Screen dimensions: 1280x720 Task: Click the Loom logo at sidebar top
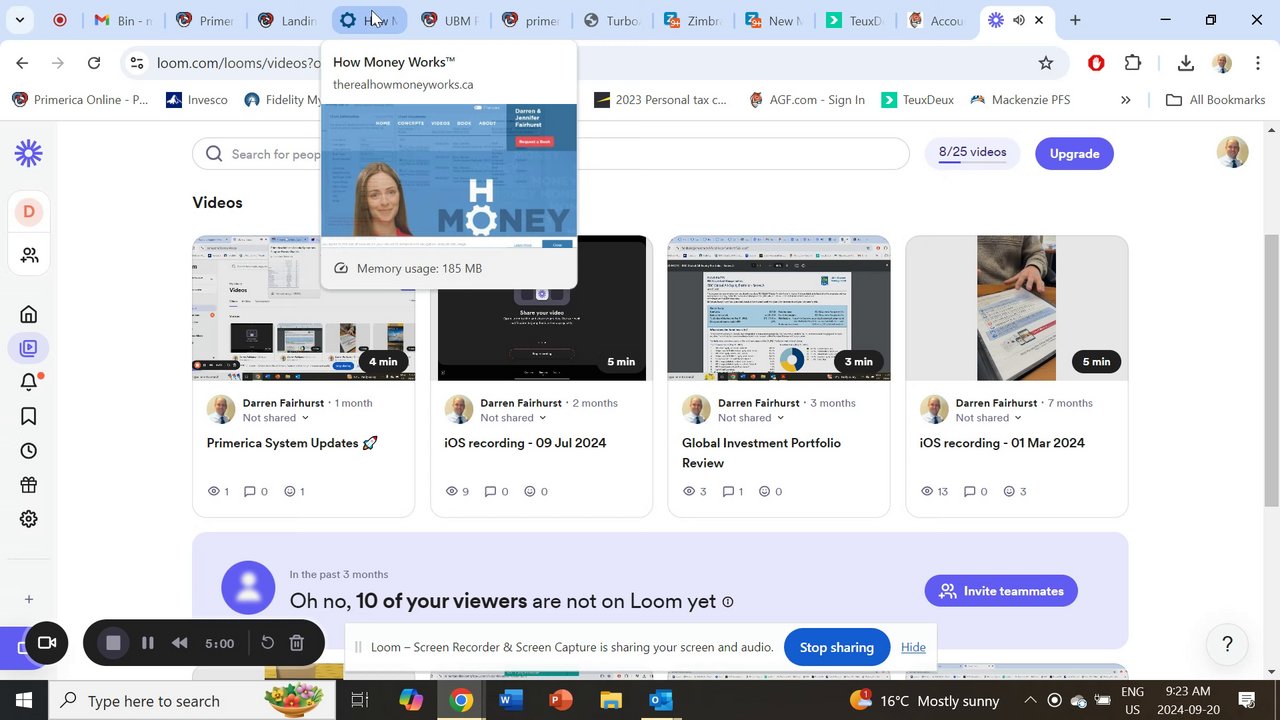[29, 153]
